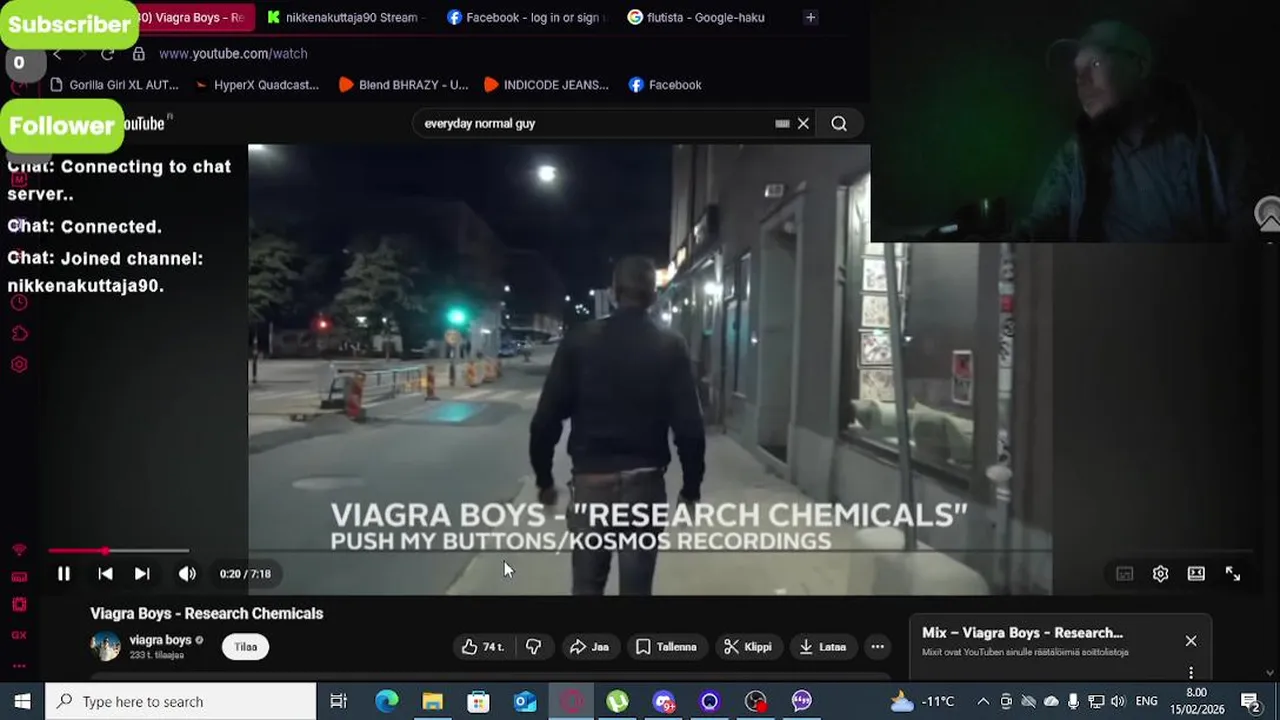Toggle subtitles button in player
1280x720 pixels.
pos(1124,574)
